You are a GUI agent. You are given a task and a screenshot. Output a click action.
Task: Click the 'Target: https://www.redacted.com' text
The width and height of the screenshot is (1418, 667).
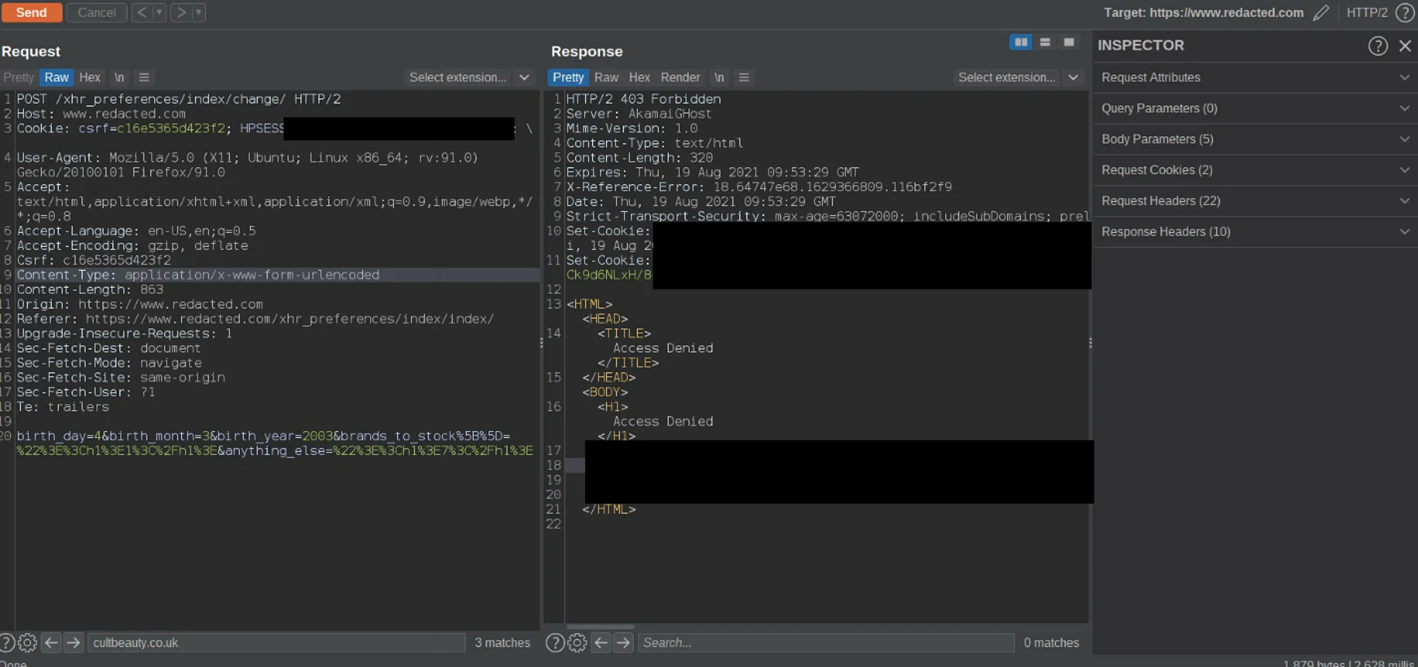pos(1204,13)
